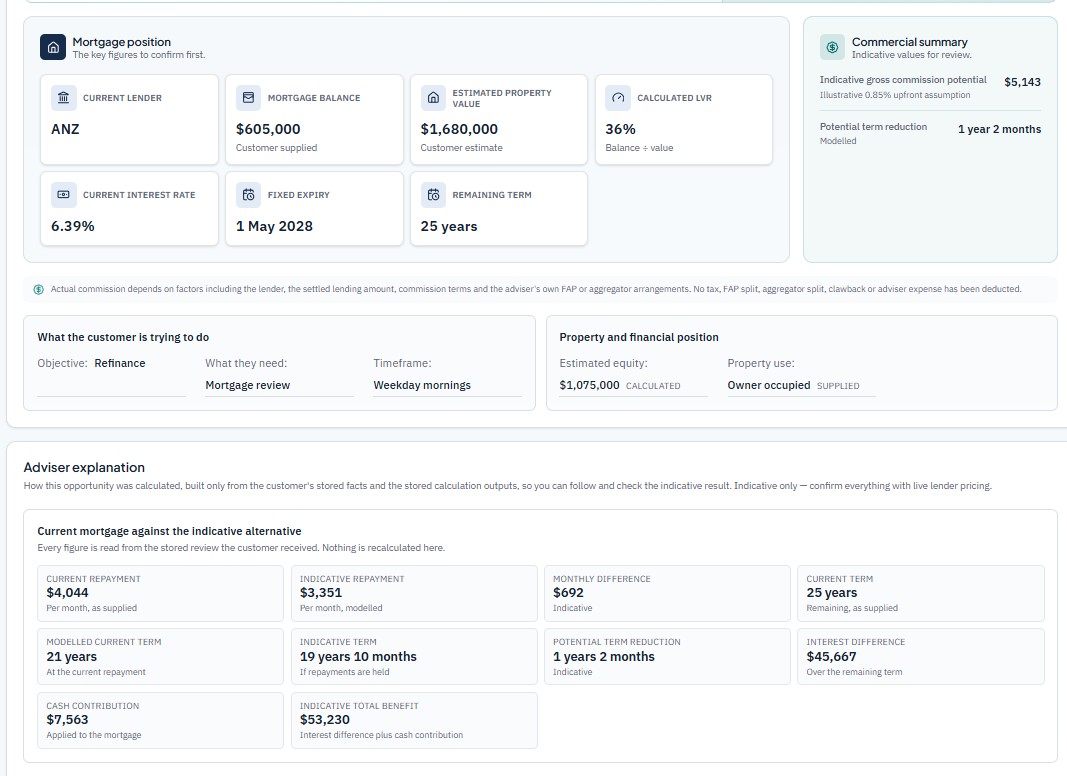1067x776 pixels.
Task: Click the Commercial summary dollar icon
Action: (832, 48)
